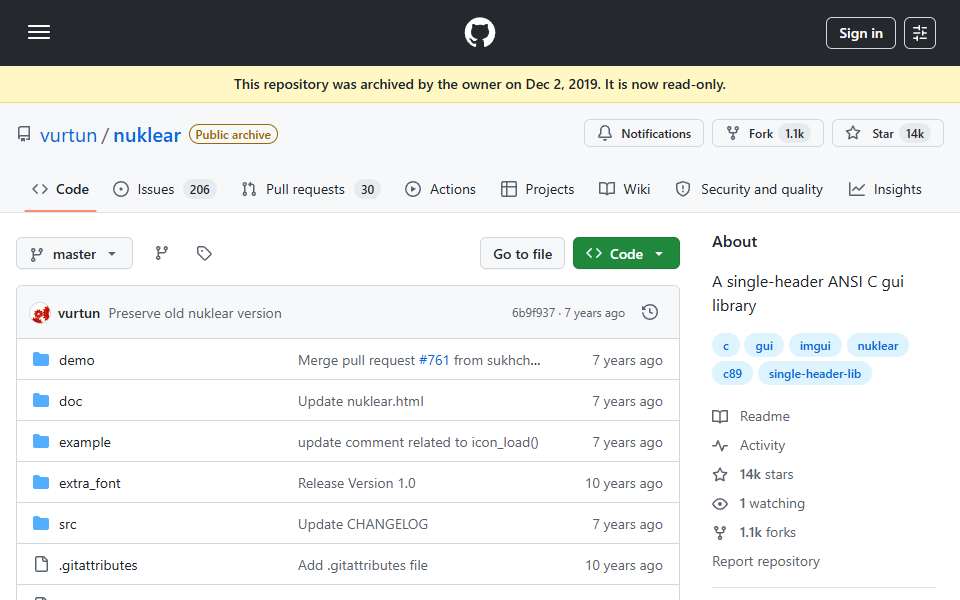Click the src folder icon

(41, 523)
